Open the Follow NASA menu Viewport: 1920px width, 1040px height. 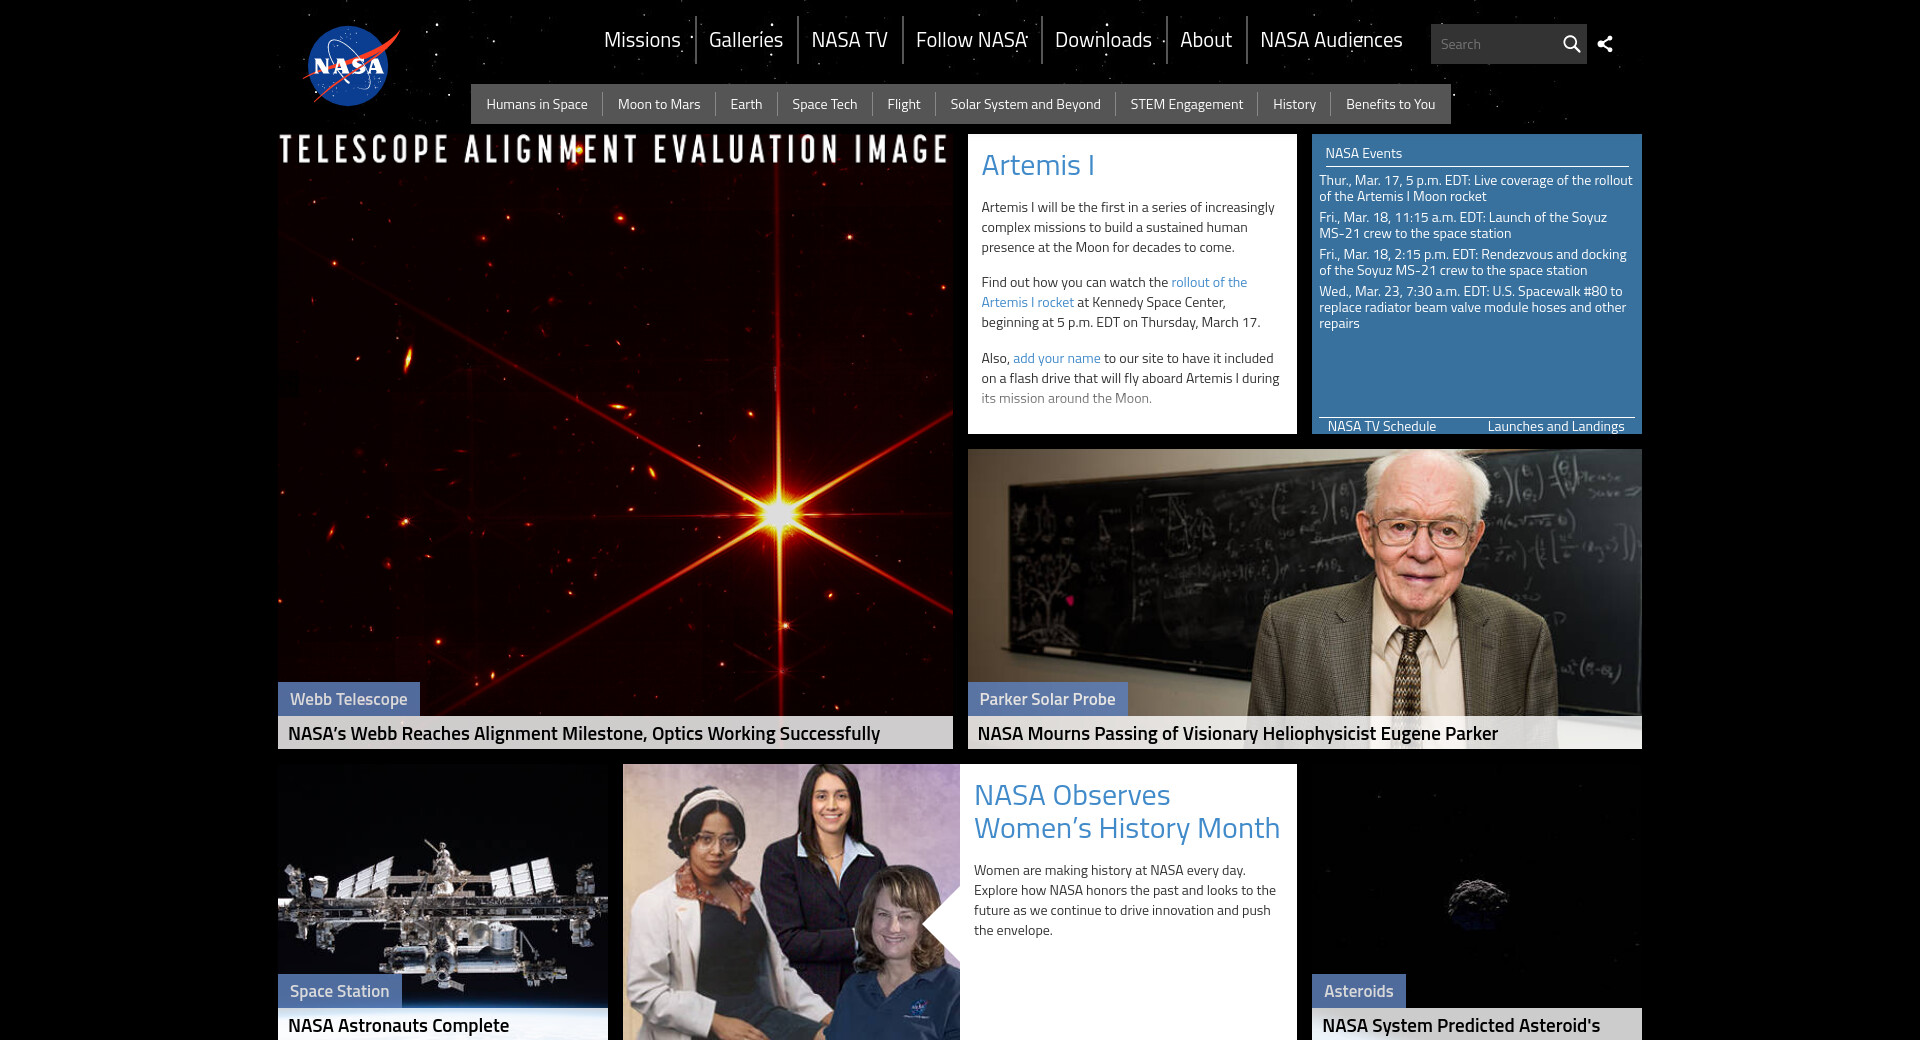pyautogui.click(x=972, y=40)
